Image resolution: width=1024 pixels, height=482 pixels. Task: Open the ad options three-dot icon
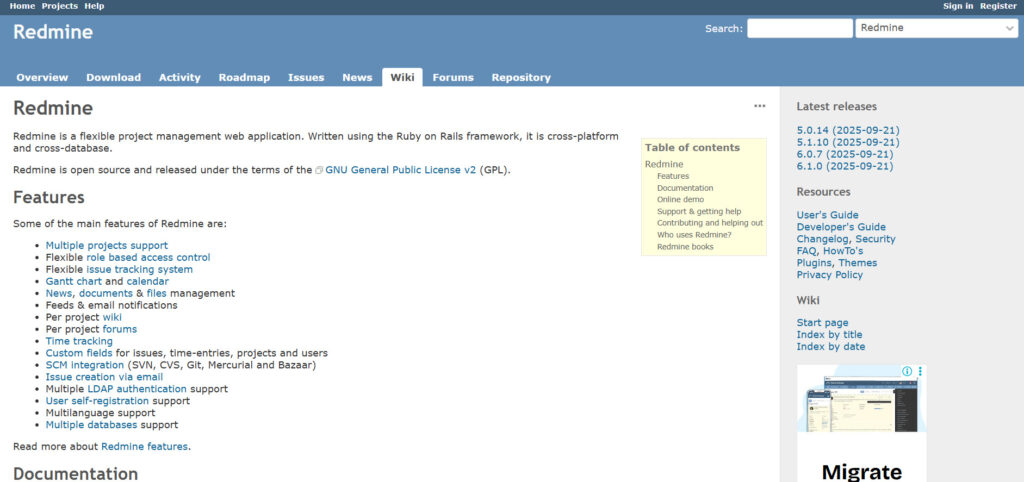tap(920, 371)
